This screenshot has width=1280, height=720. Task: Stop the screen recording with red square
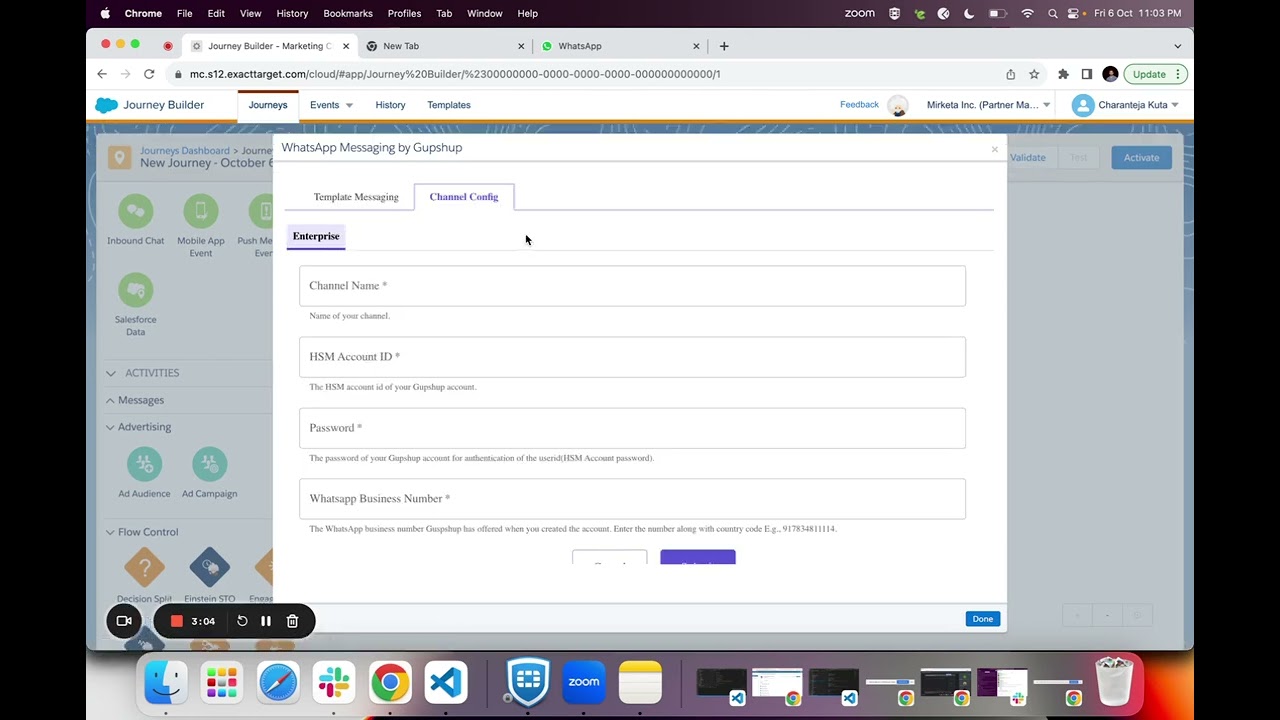pos(177,621)
